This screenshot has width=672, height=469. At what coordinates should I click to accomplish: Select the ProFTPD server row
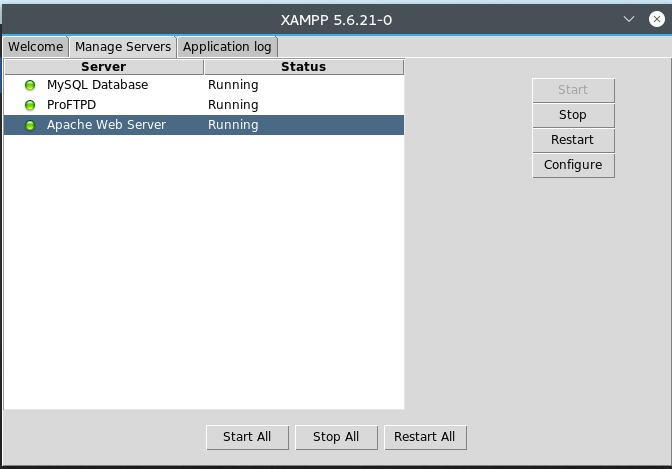pos(71,105)
